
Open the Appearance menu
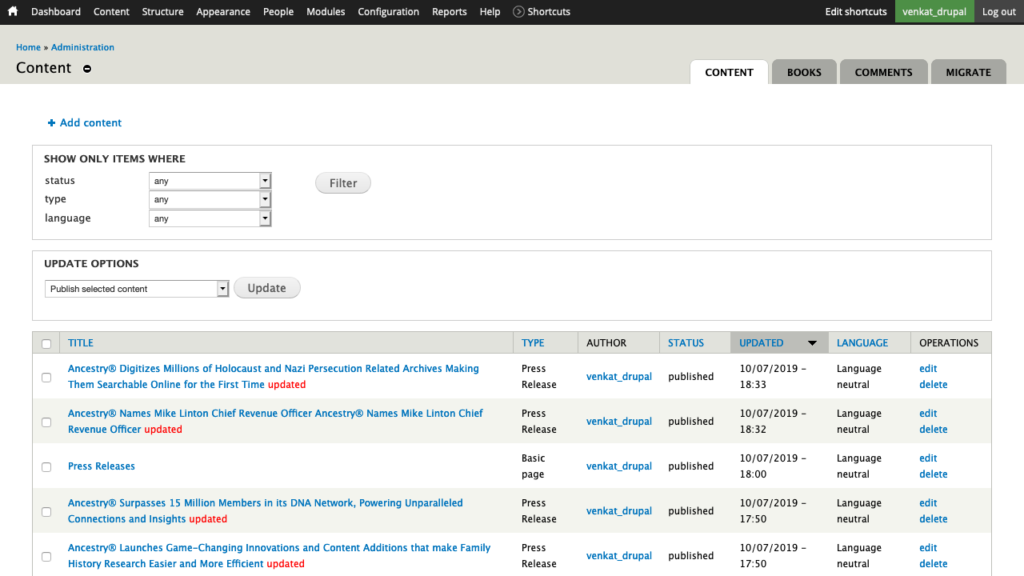pyautogui.click(x=223, y=12)
